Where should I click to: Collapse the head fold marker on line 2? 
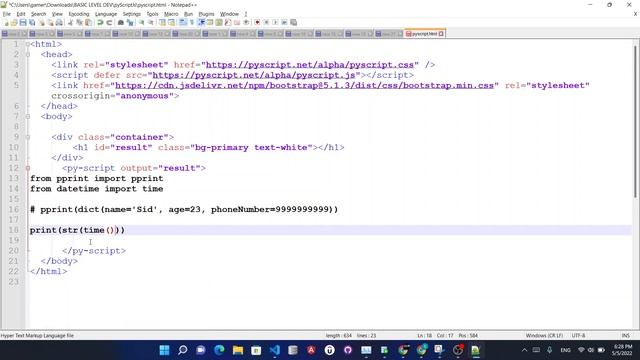pos(28,54)
